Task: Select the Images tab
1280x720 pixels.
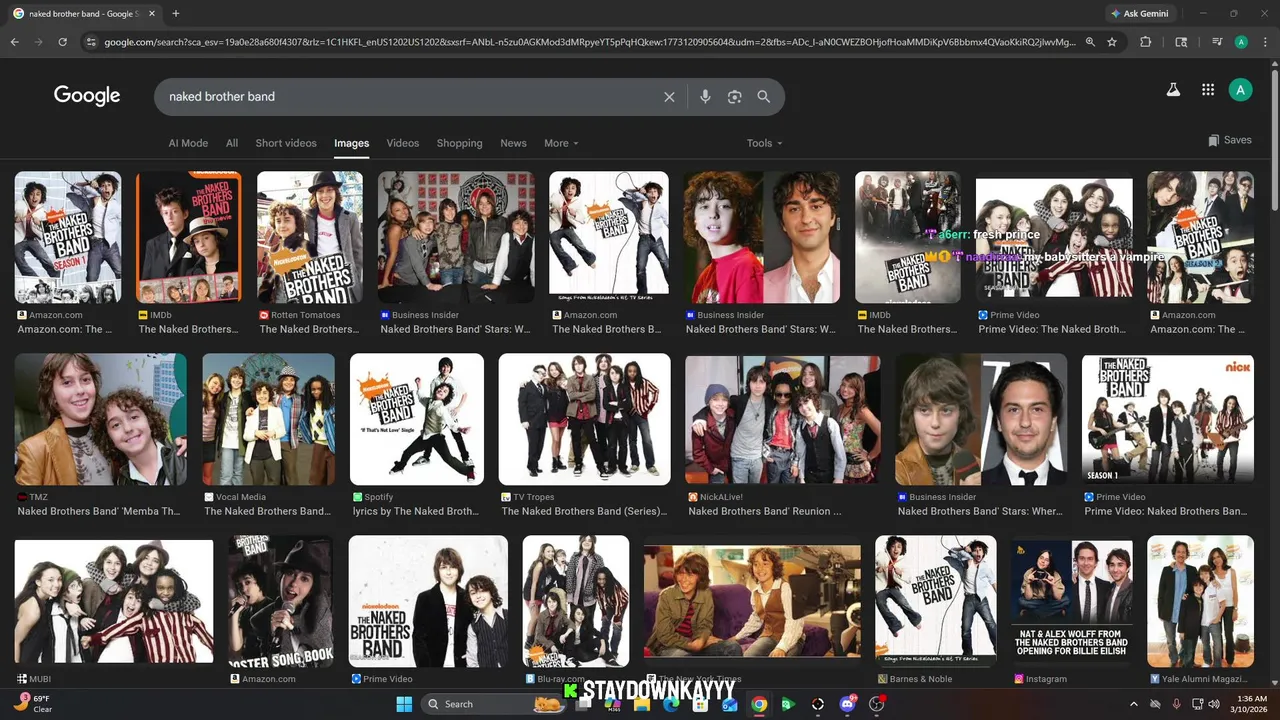Action: (351, 143)
